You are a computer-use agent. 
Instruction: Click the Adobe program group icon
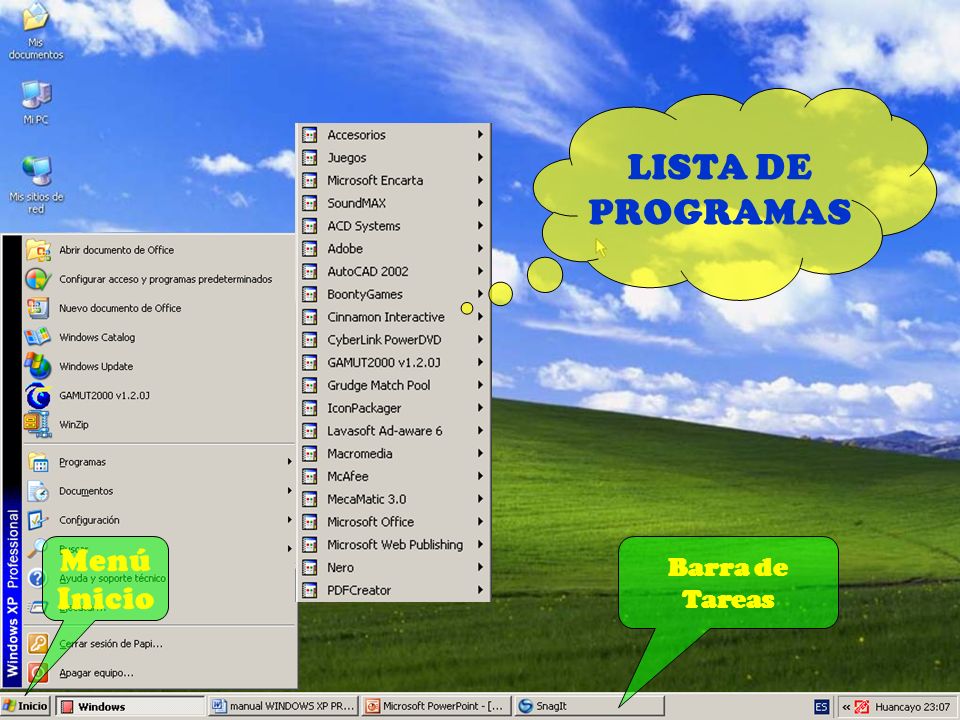(x=310, y=249)
